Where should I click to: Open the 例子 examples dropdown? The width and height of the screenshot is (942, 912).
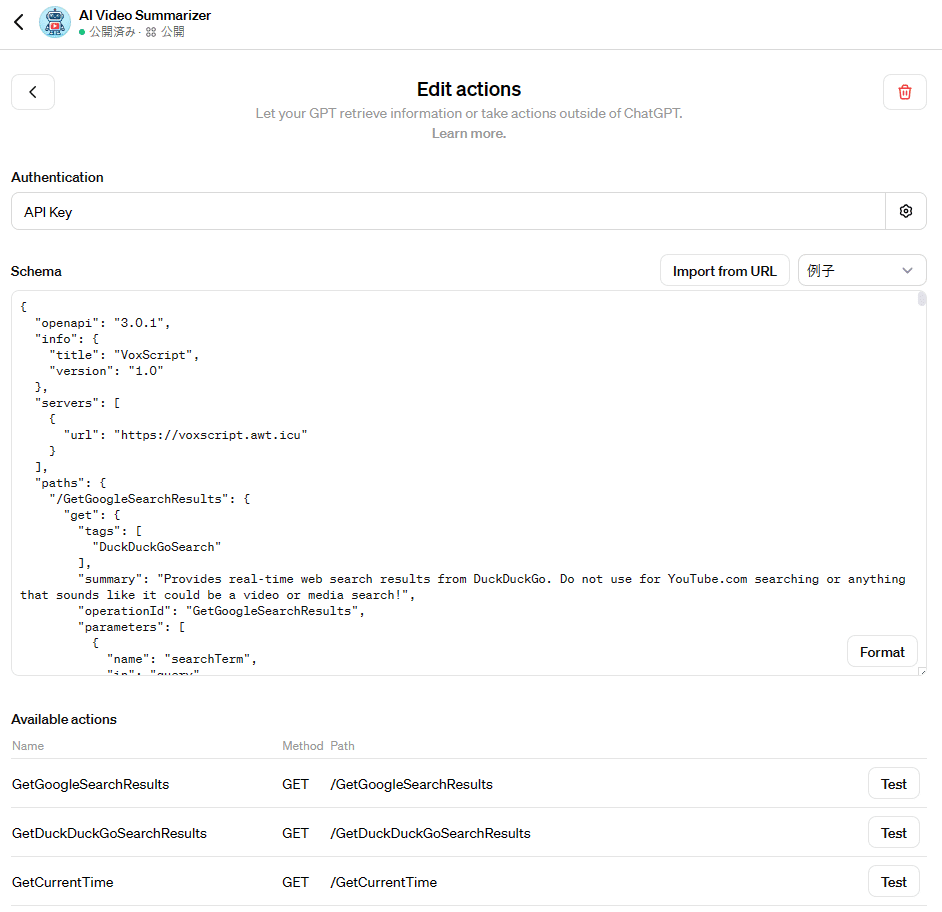[860, 270]
